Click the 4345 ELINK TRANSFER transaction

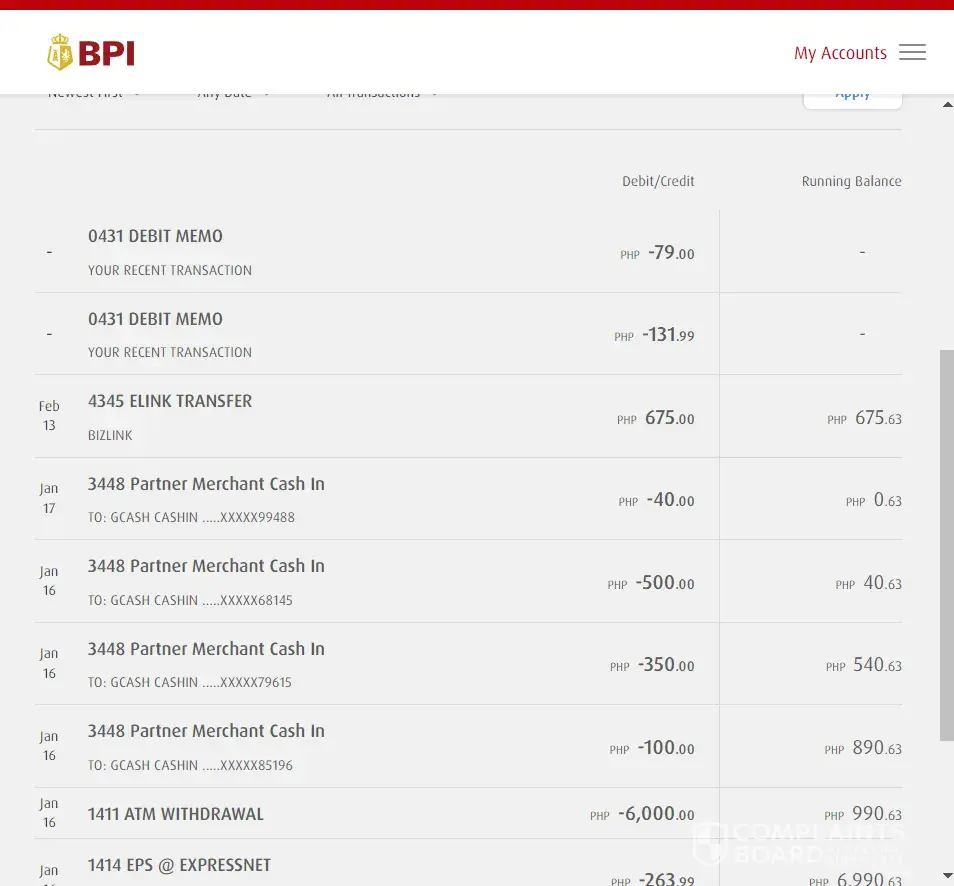[170, 401]
